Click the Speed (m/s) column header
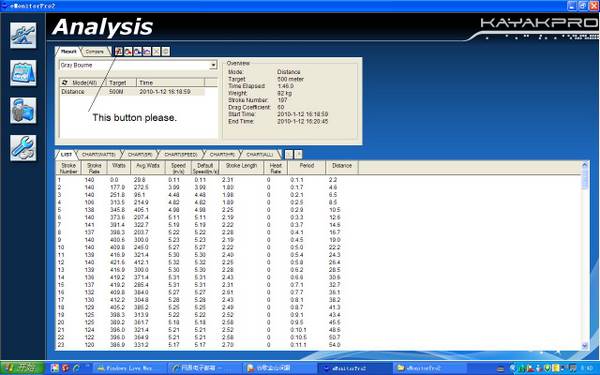Image resolution: width=600 pixels, height=375 pixels. 178,168
